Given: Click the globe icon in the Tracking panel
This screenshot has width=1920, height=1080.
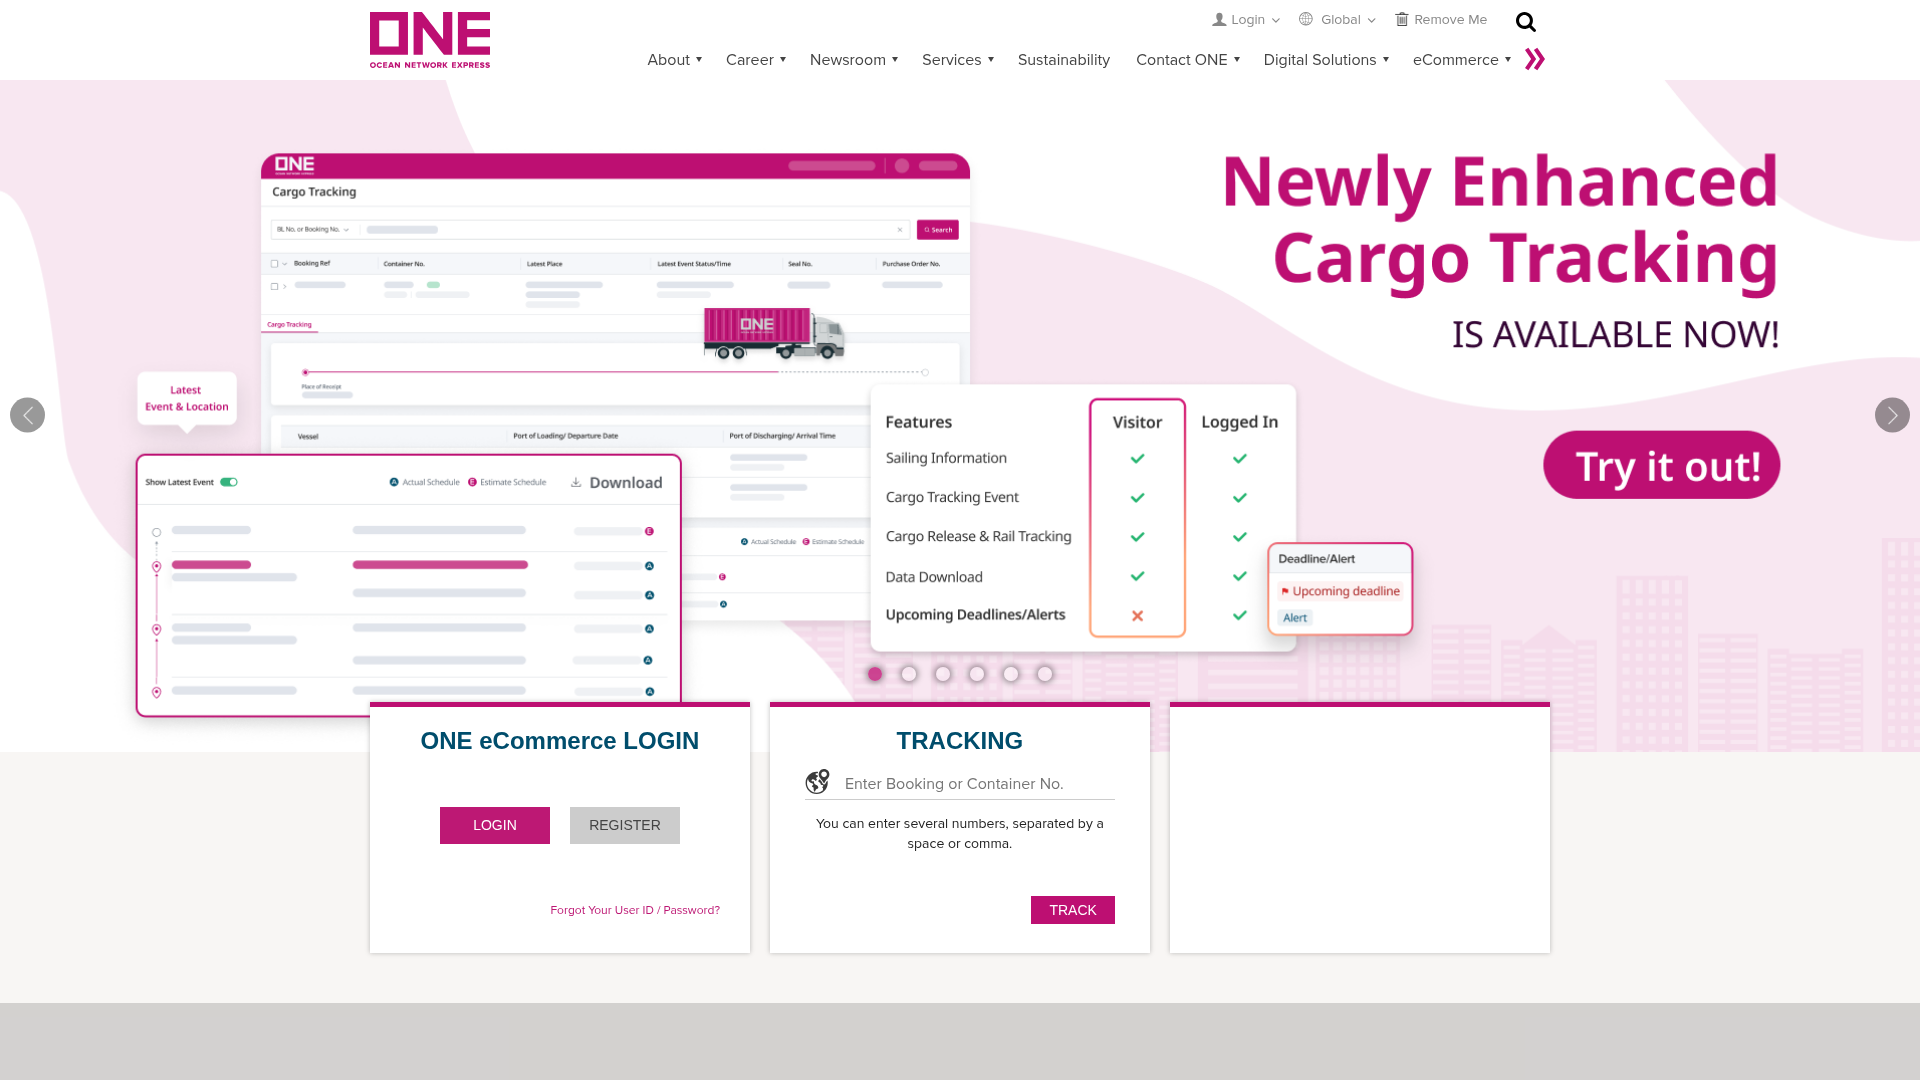Looking at the screenshot, I should click(x=818, y=781).
